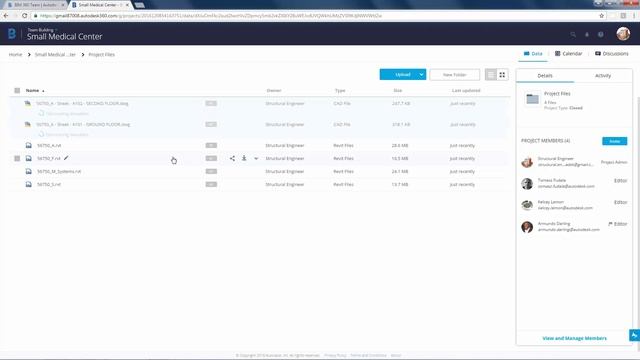Open the file named 56750_M_Systems.rvt
This screenshot has width=640, height=360.
[59, 171]
